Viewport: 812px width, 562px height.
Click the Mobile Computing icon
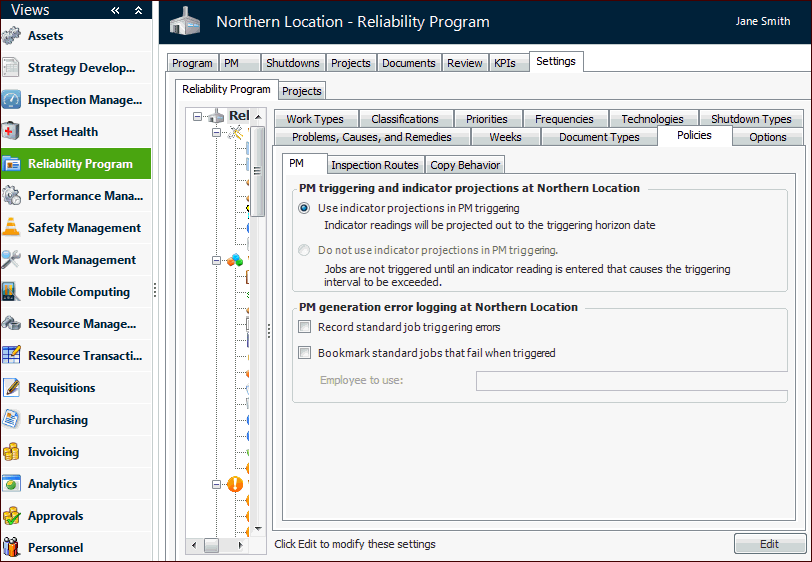tap(12, 292)
